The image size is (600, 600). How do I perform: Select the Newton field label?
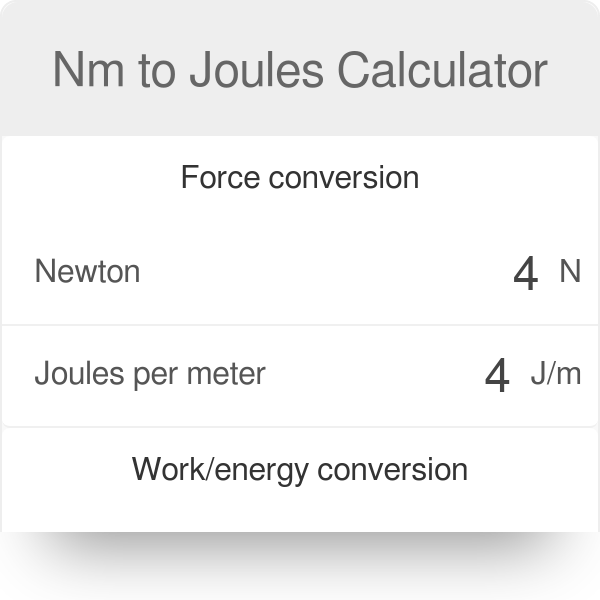tap(88, 272)
